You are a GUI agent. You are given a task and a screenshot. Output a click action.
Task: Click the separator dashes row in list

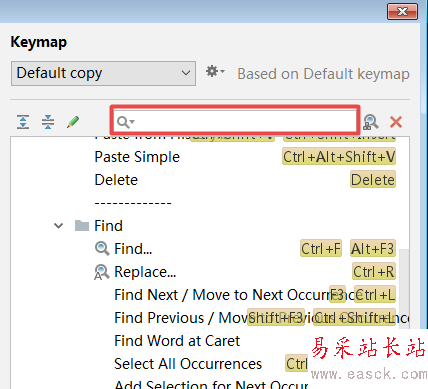click(133, 203)
